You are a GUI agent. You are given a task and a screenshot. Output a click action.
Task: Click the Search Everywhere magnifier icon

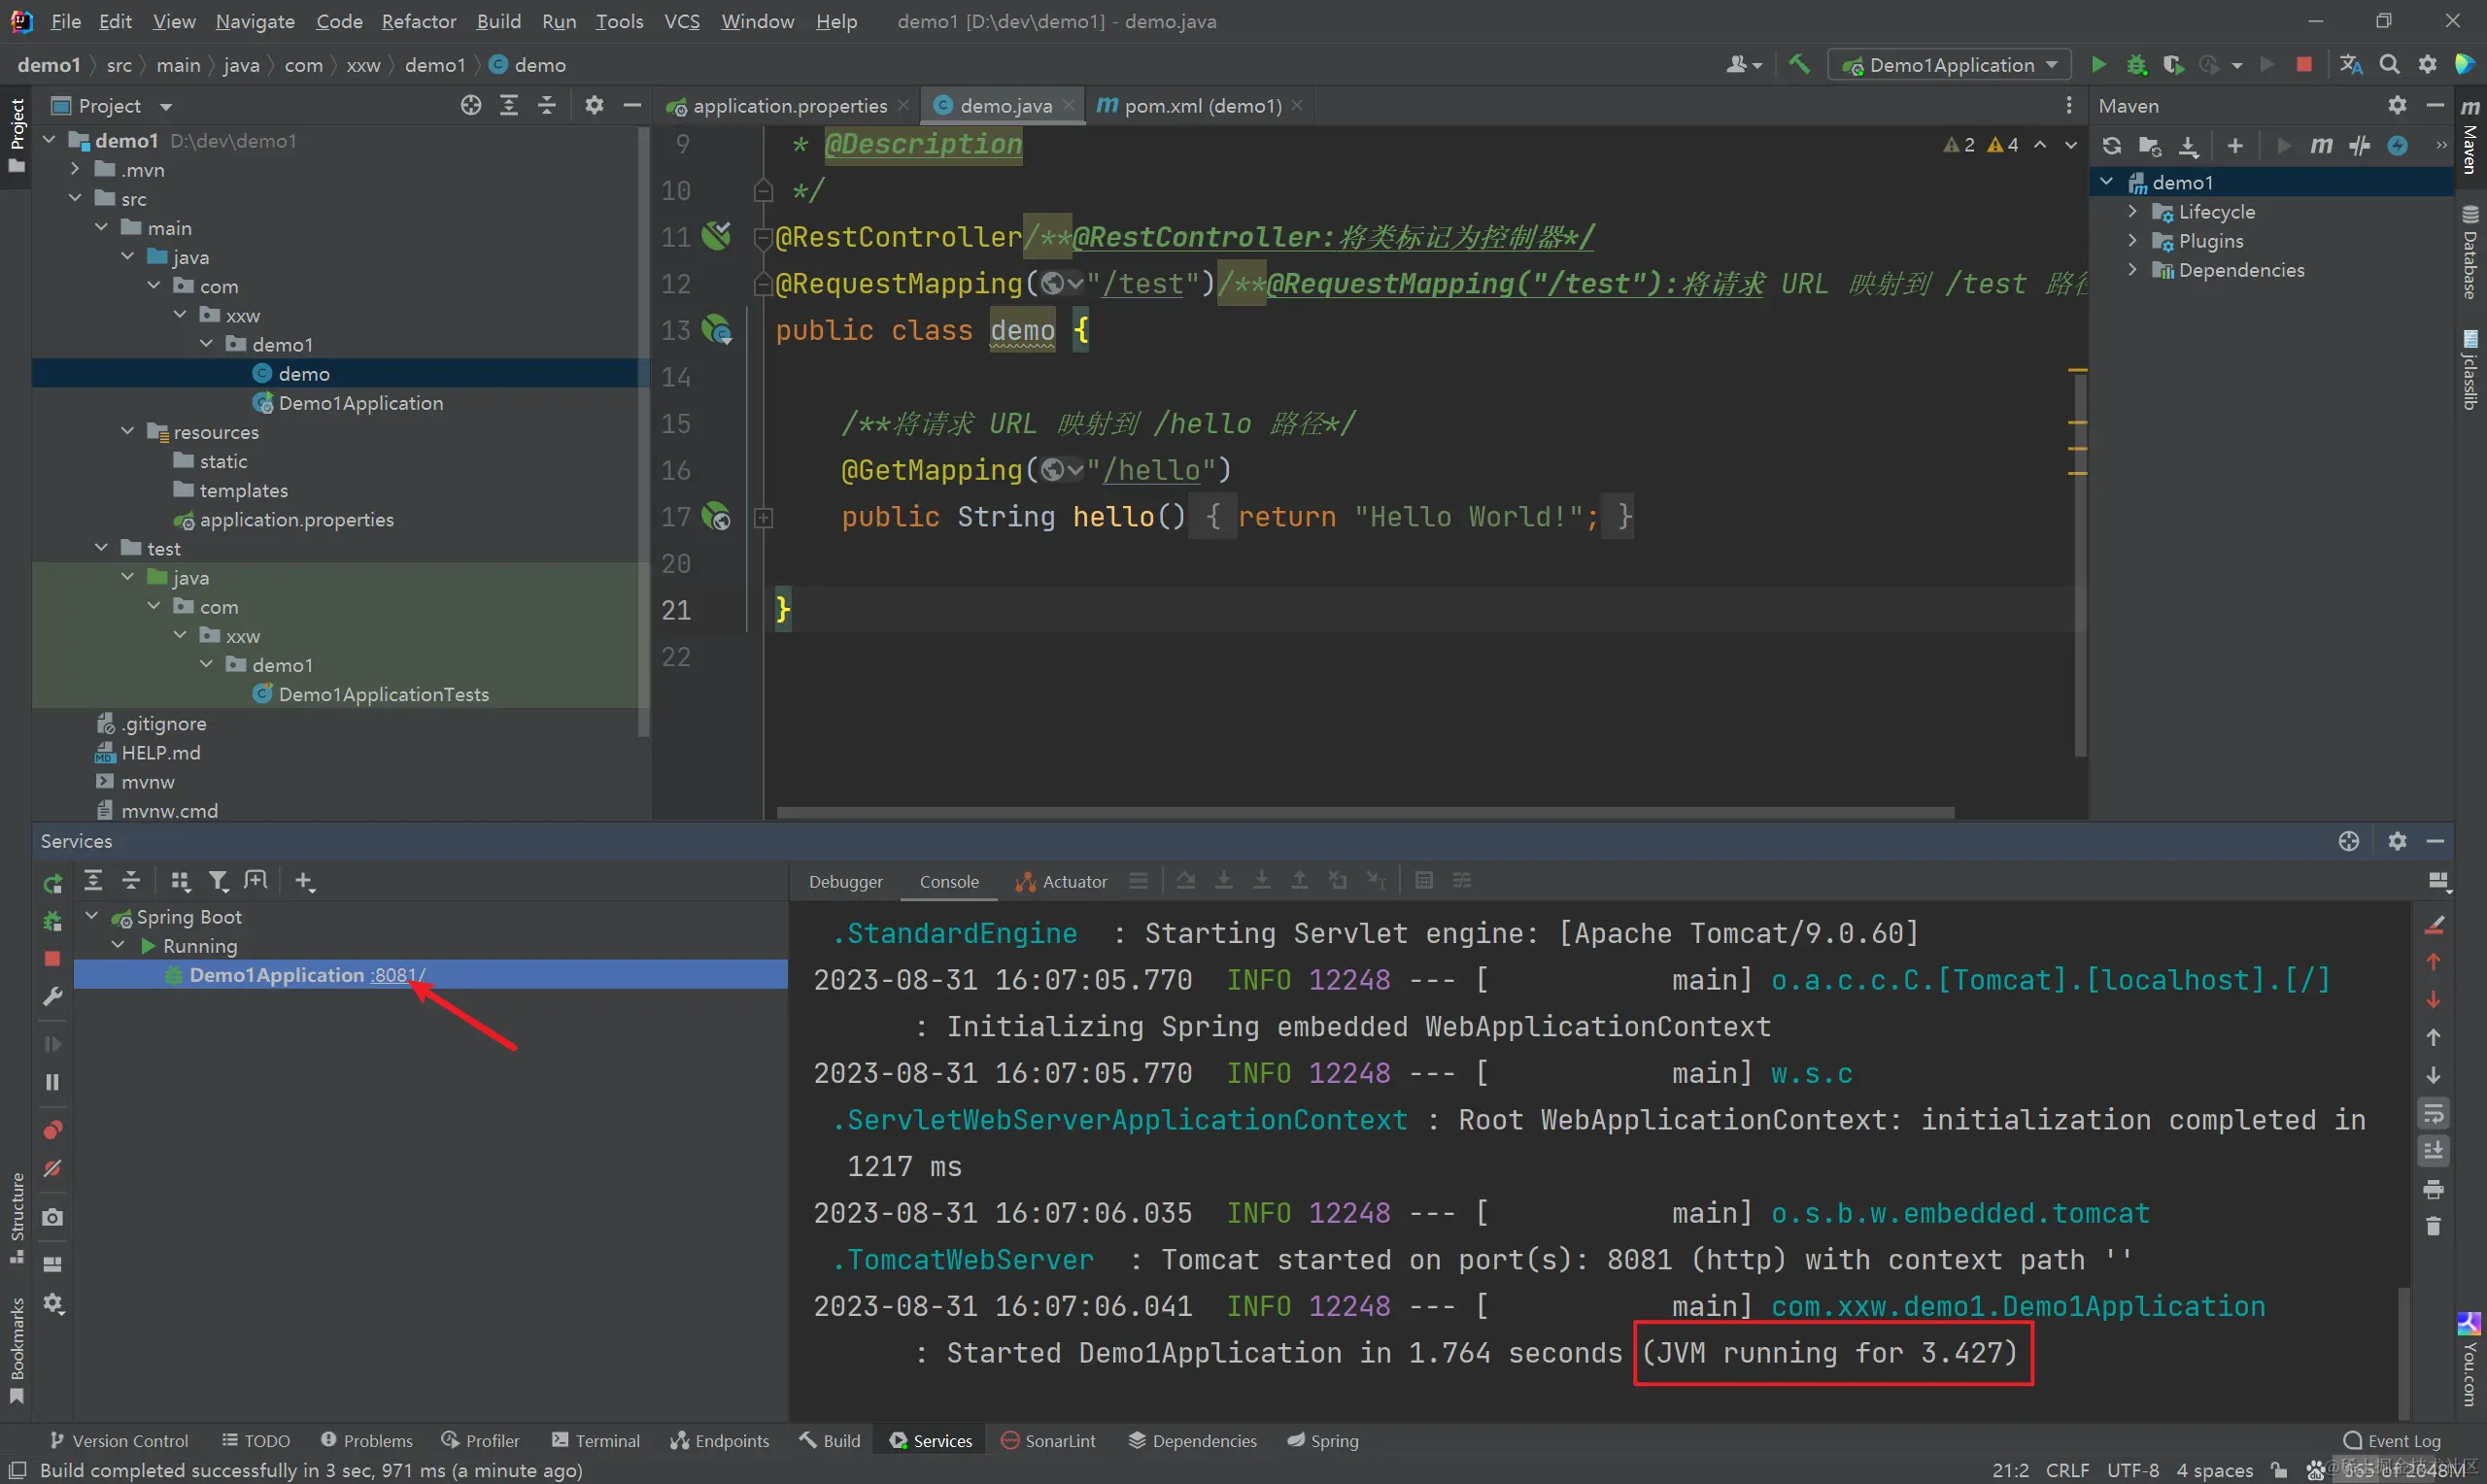pyautogui.click(x=2389, y=65)
